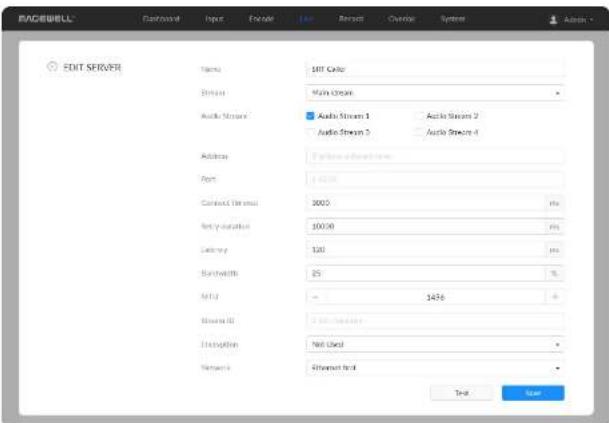
Task: Click the Stream ID input field
Action: point(435,321)
